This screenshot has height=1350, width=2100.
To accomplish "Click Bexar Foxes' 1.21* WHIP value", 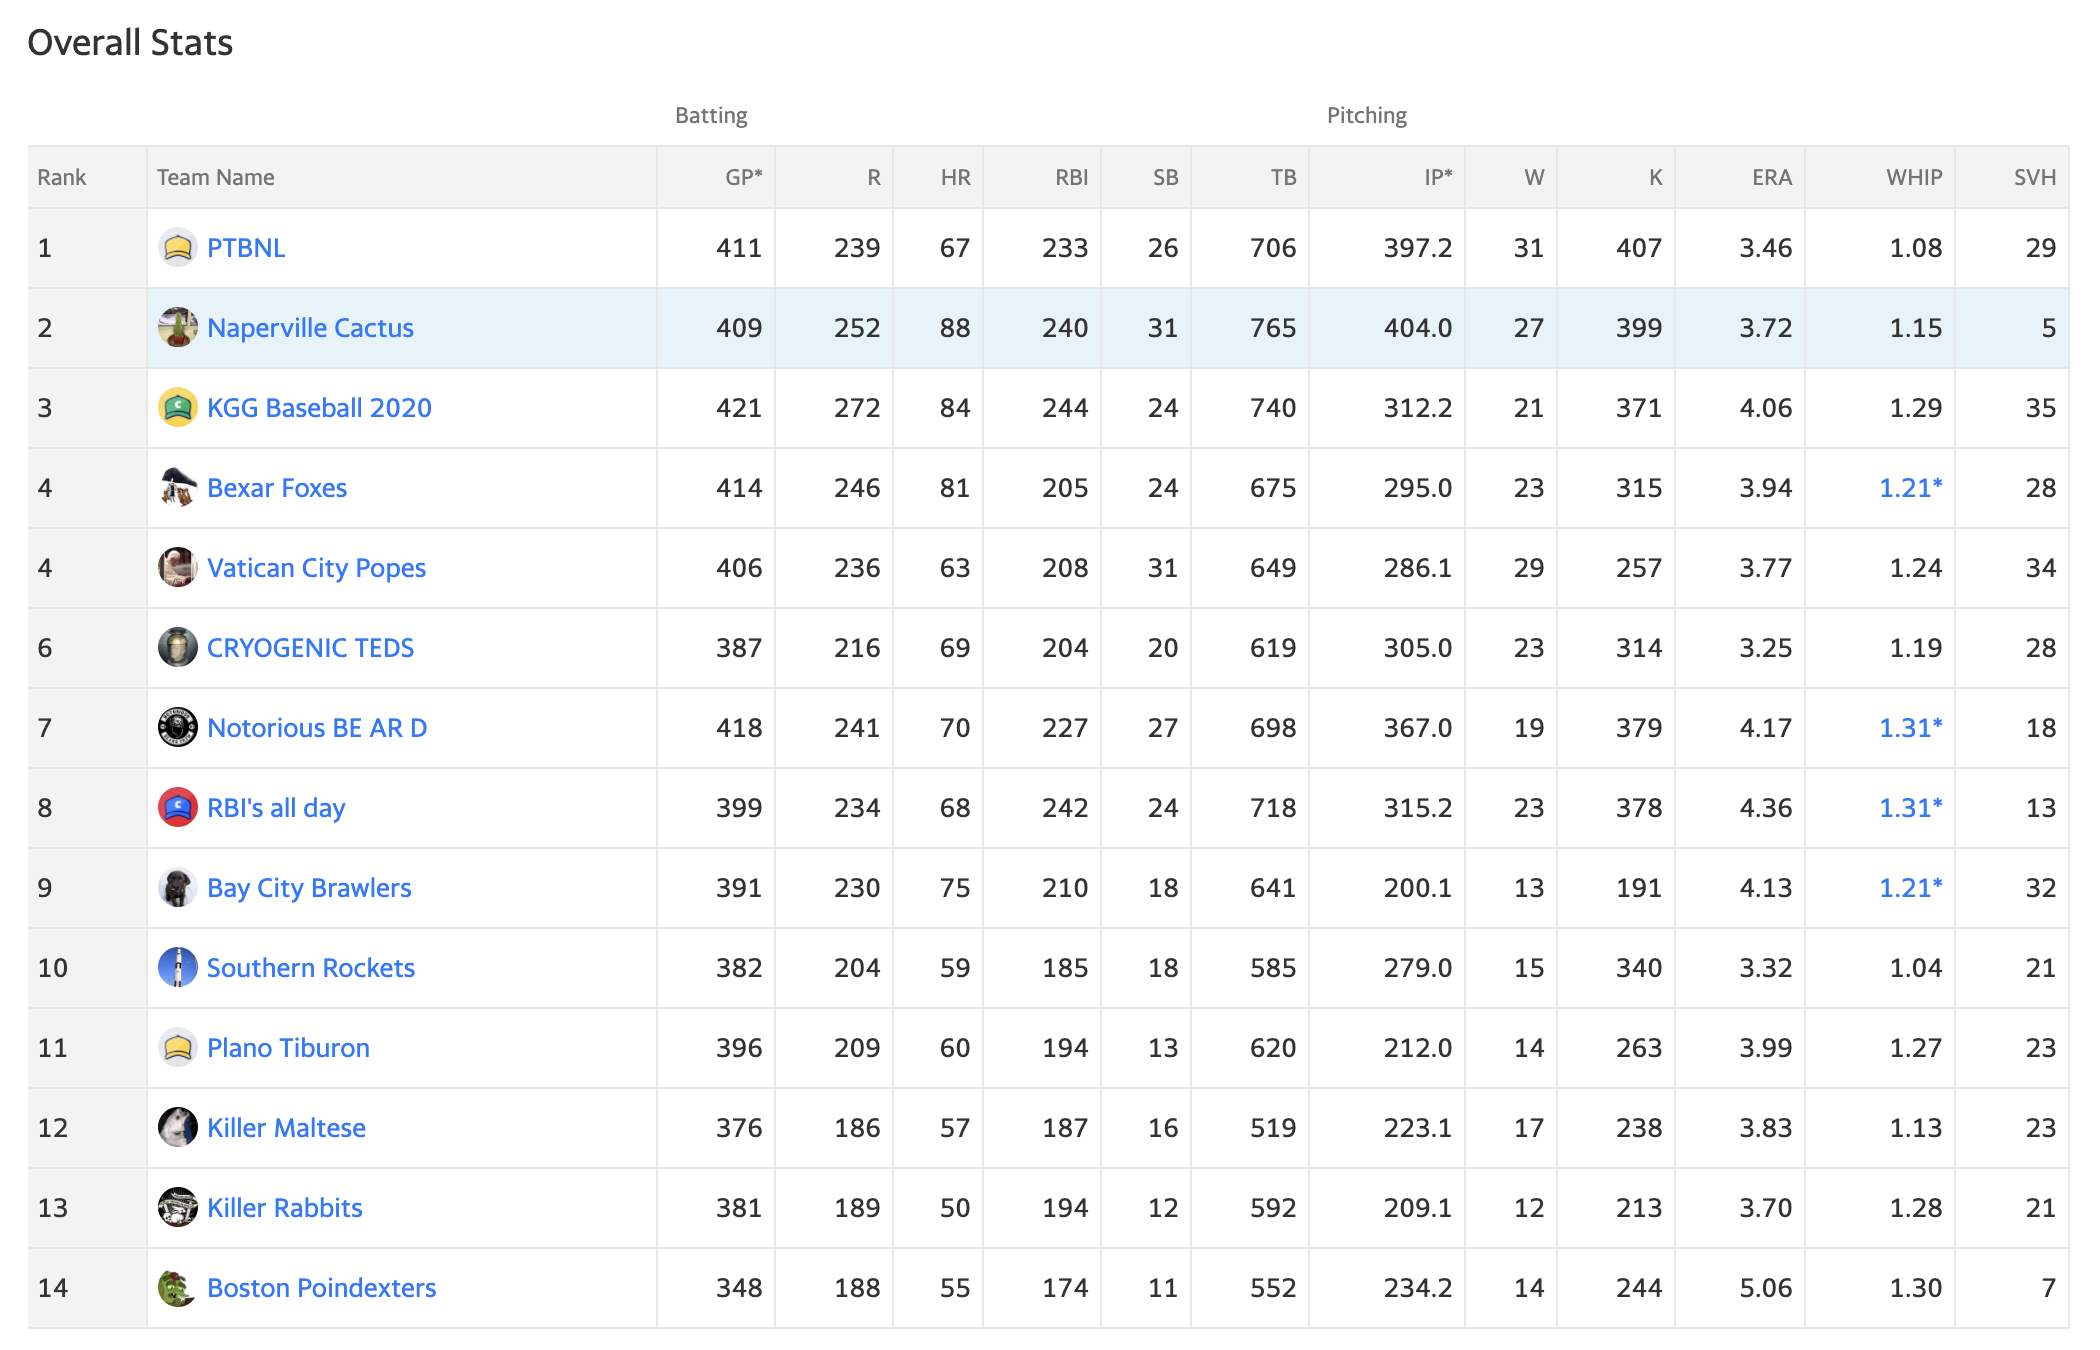I will (1910, 487).
